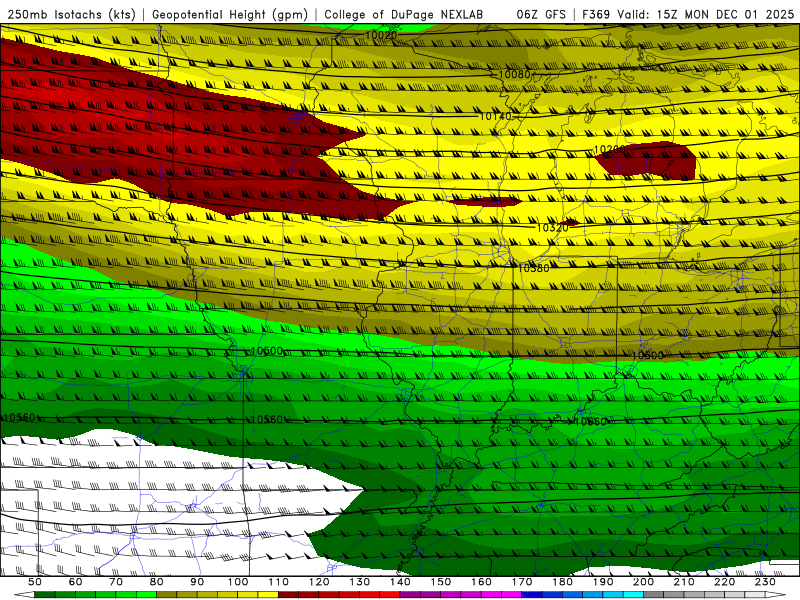Click the 10140 height contour label
The height and width of the screenshot is (600, 800).
(x=495, y=116)
